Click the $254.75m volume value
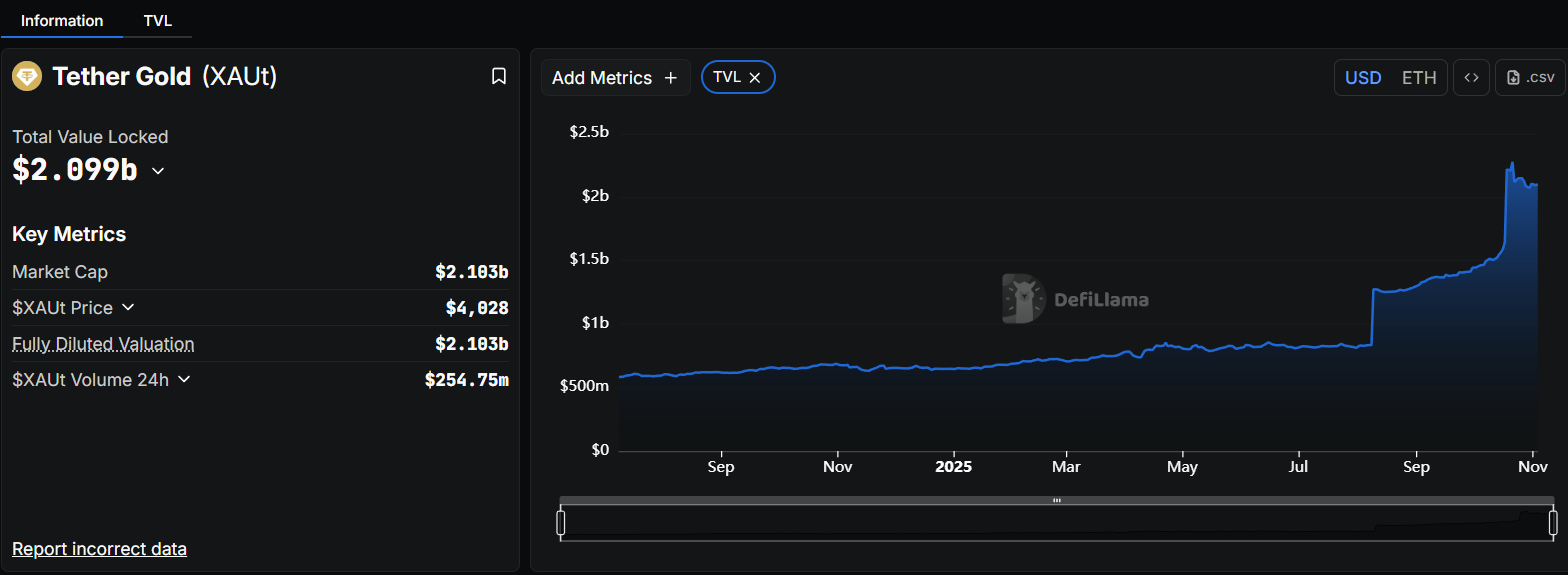This screenshot has width=1568, height=575. click(467, 380)
